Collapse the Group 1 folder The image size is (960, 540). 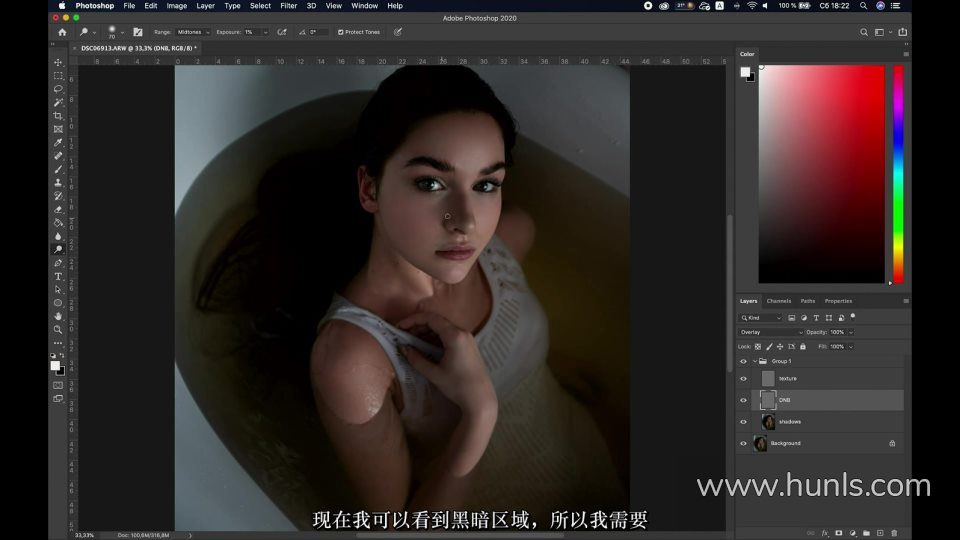tap(754, 361)
